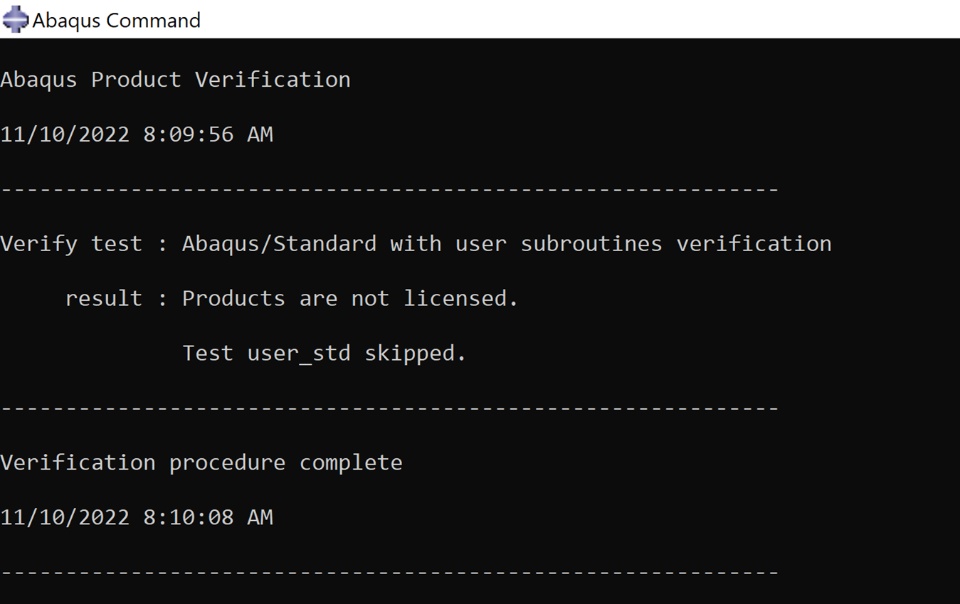This screenshot has height=604, width=960.
Task: Click the "Abaqus Command" window title text
Action: (x=116, y=20)
